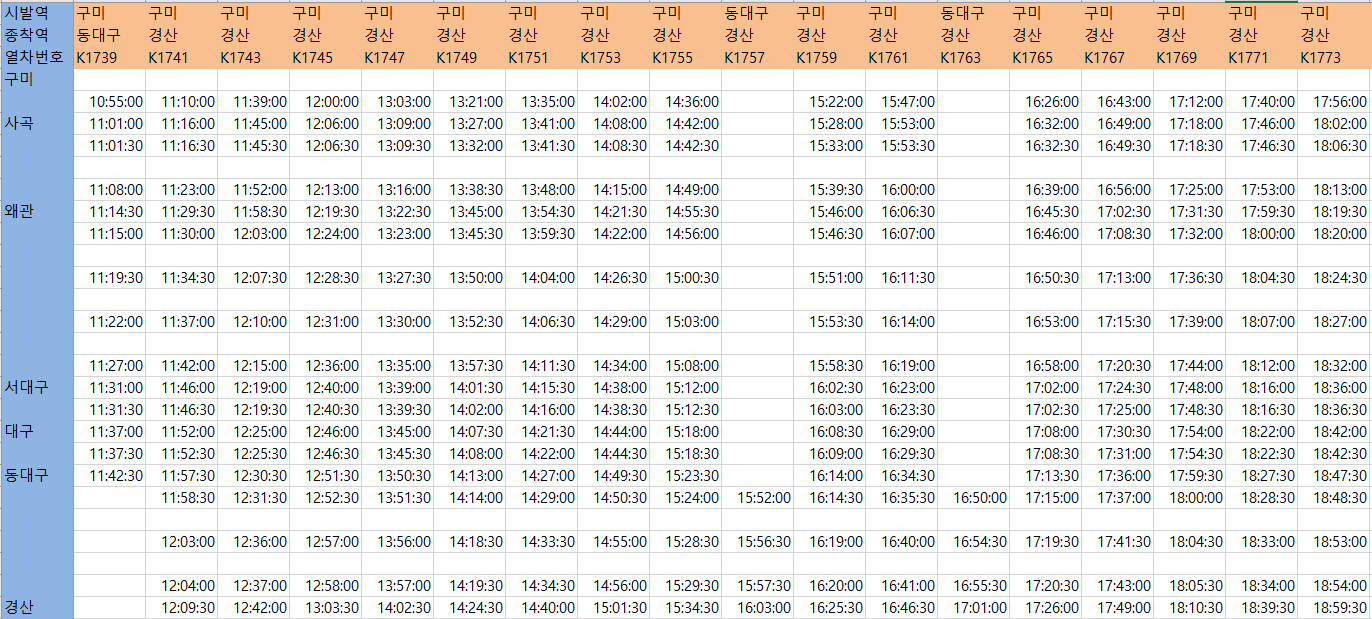
Task: Click the 13:21:00 time cell
Action: point(470,101)
